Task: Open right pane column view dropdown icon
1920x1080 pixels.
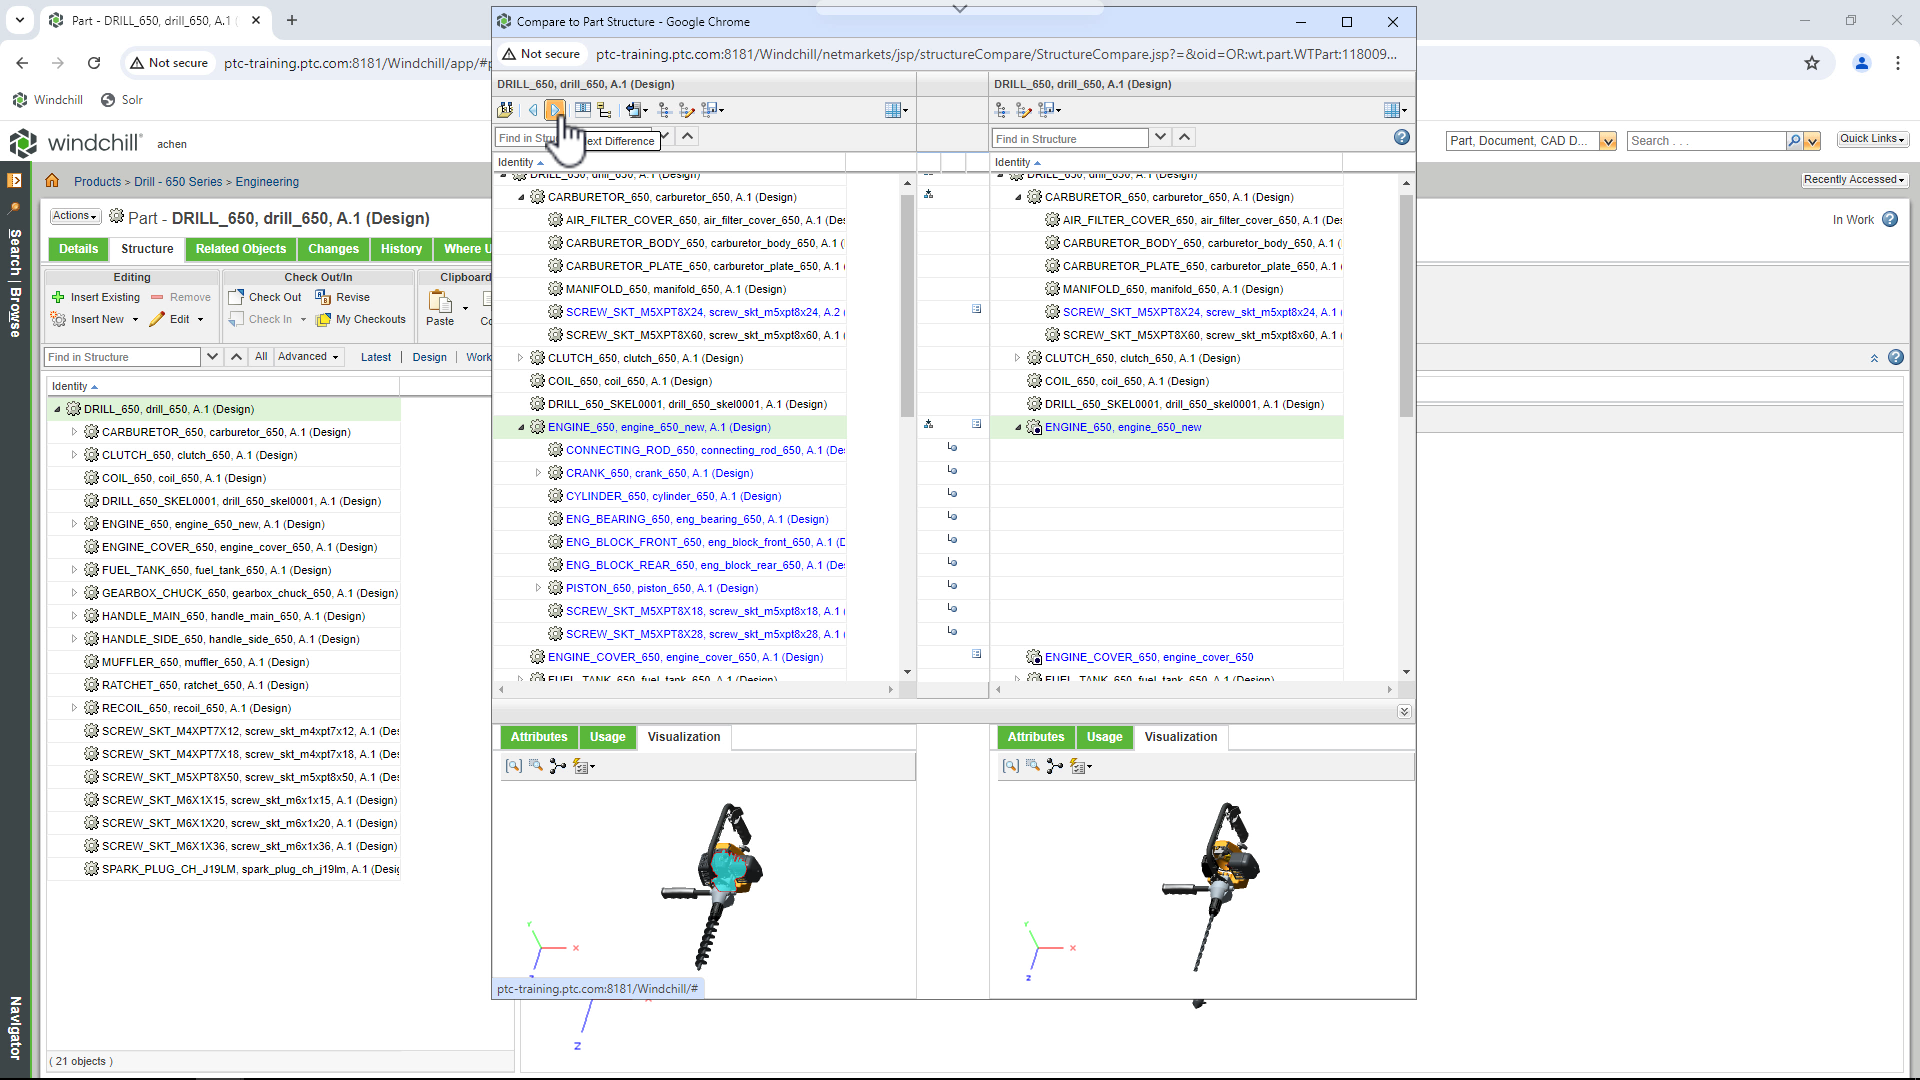Action: pos(1395,110)
